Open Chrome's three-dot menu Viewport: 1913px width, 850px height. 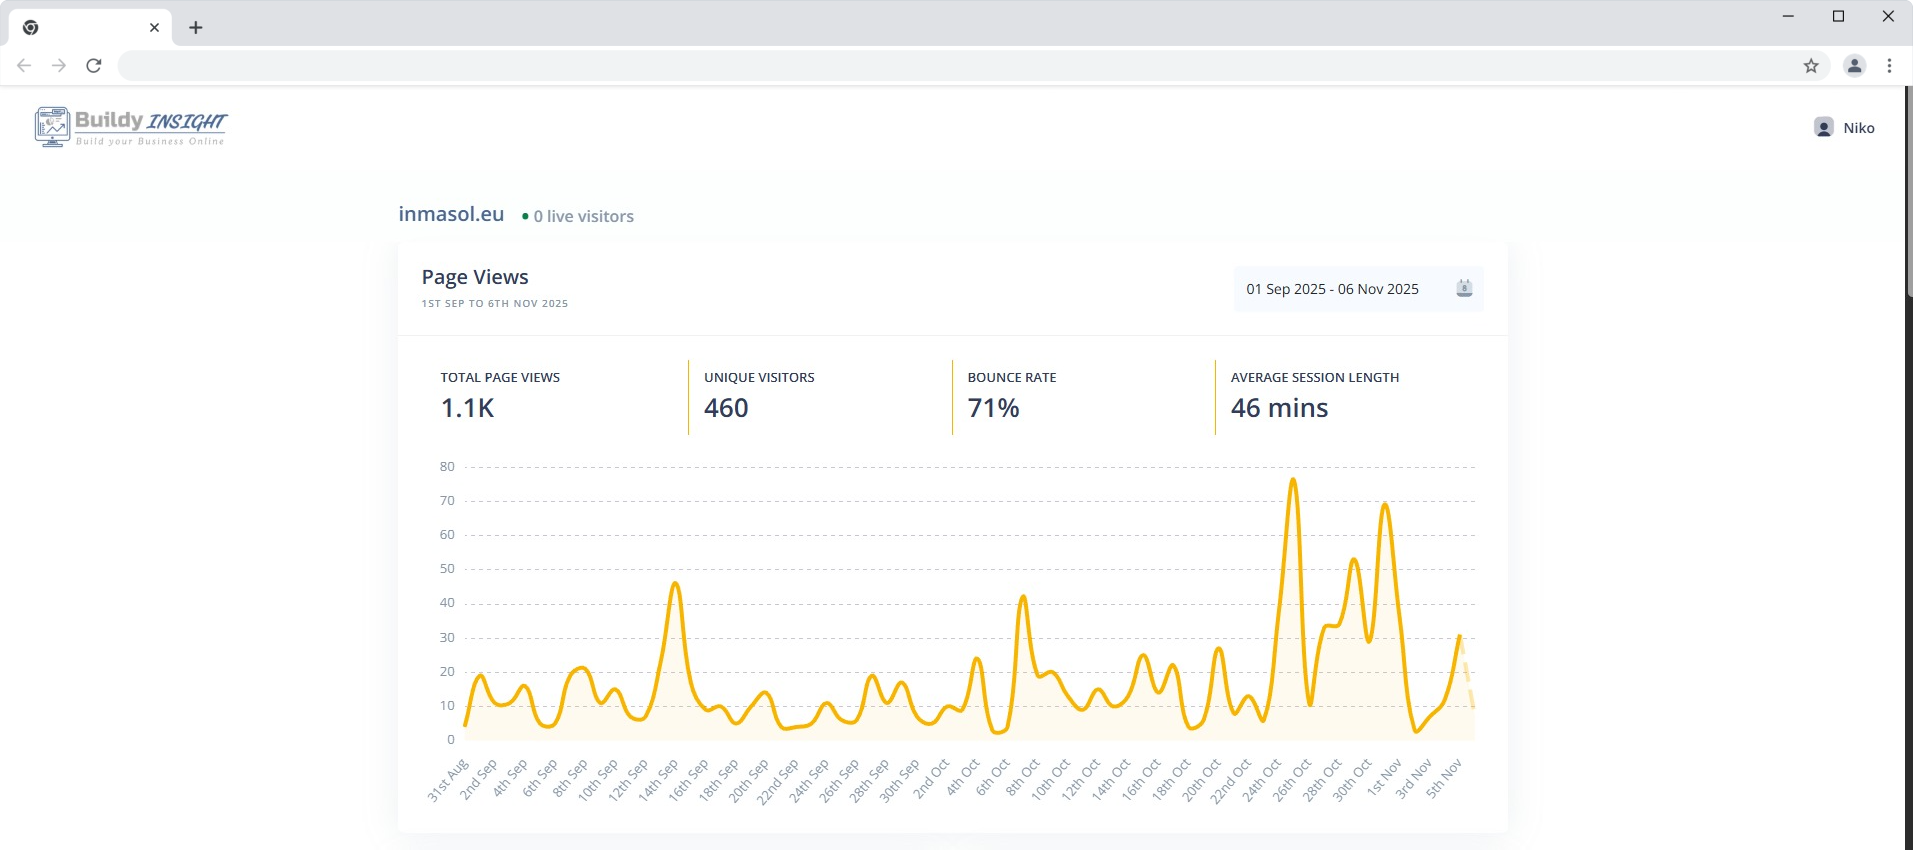point(1889,66)
